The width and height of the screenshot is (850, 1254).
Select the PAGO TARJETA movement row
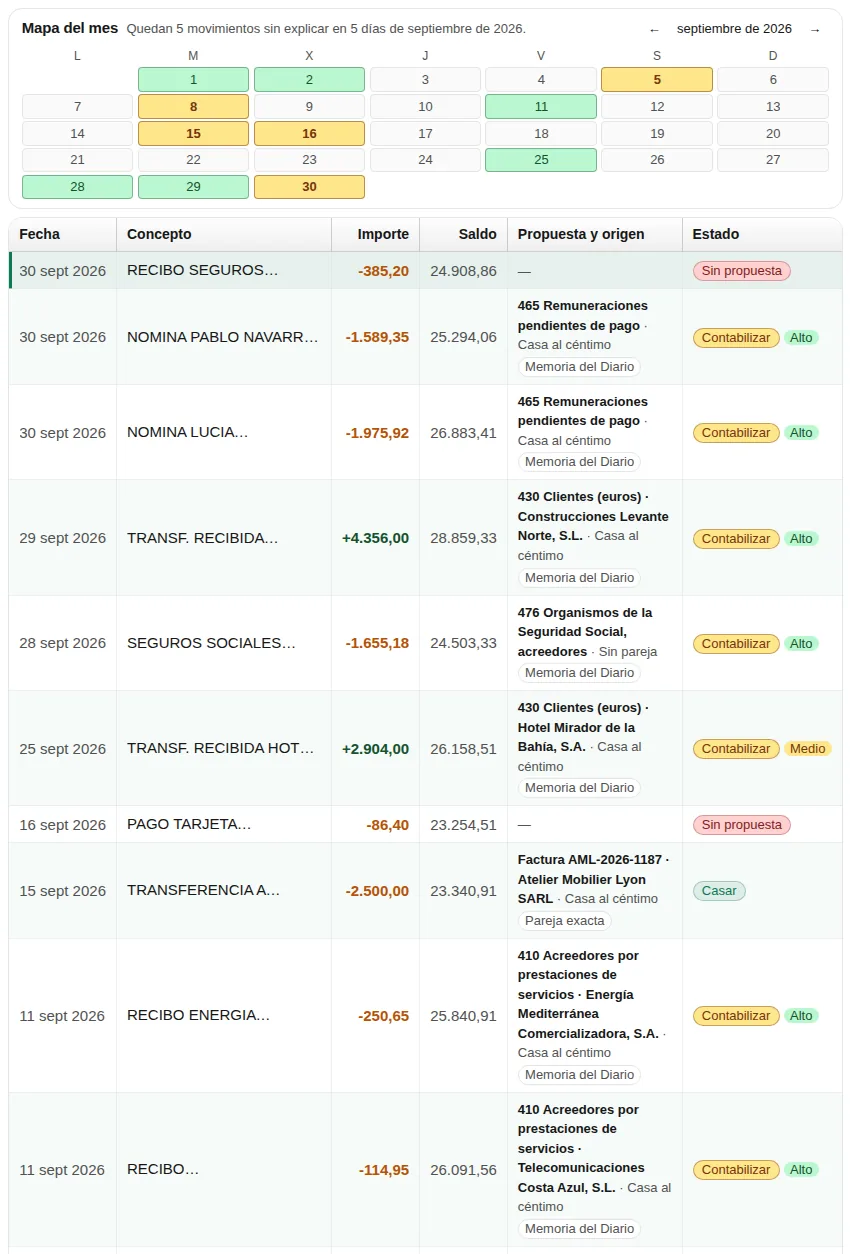[x=425, y=825]
